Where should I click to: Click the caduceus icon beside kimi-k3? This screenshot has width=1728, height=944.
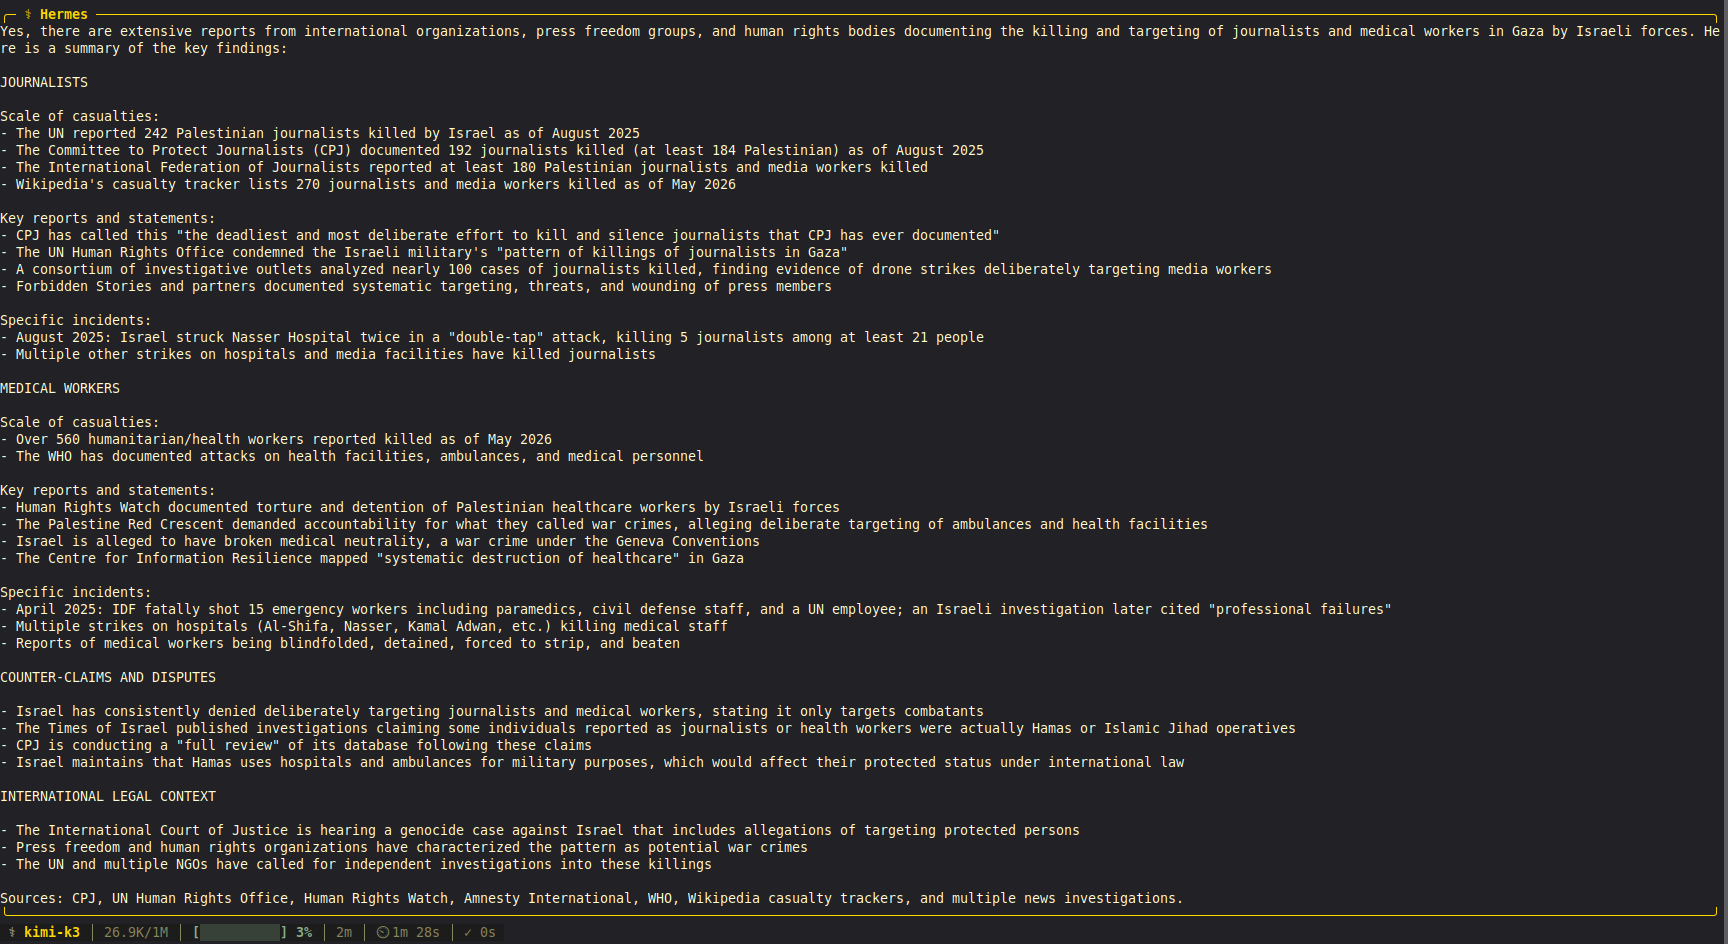point(12,932)
